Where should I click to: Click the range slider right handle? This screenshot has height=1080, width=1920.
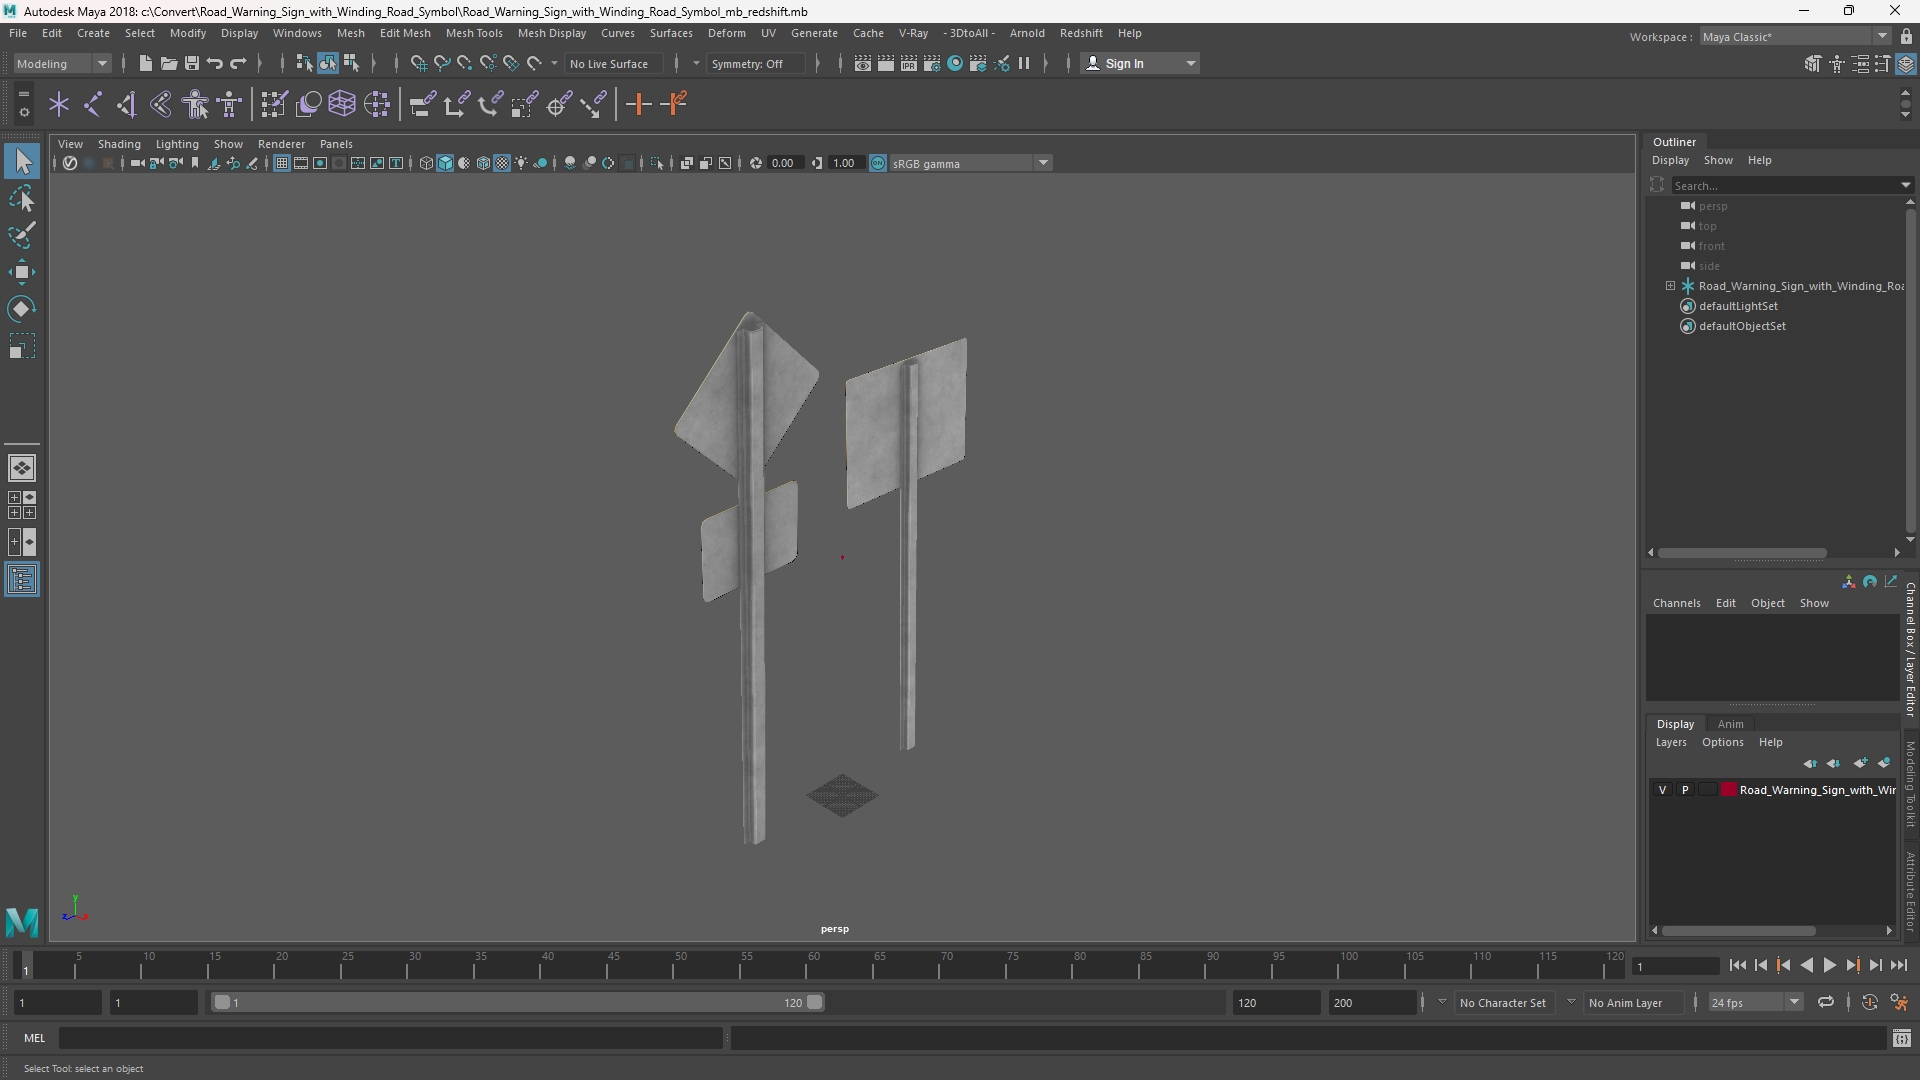pos(815,1002)
